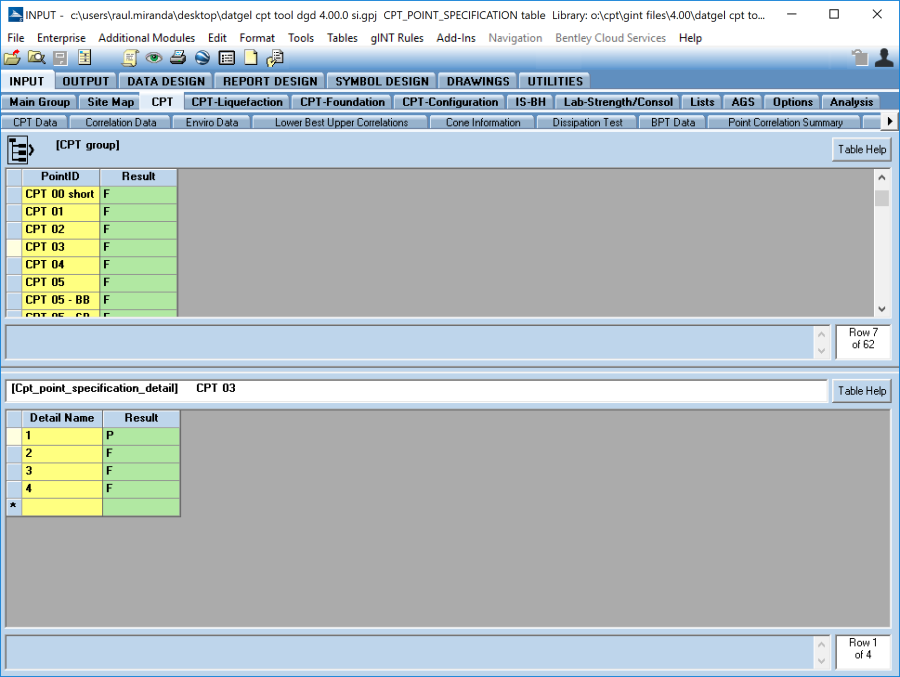Click the empty new Detail Name cell
This screenshot has width=900, height=677.
pyautogui.click(x=62, y=507)
